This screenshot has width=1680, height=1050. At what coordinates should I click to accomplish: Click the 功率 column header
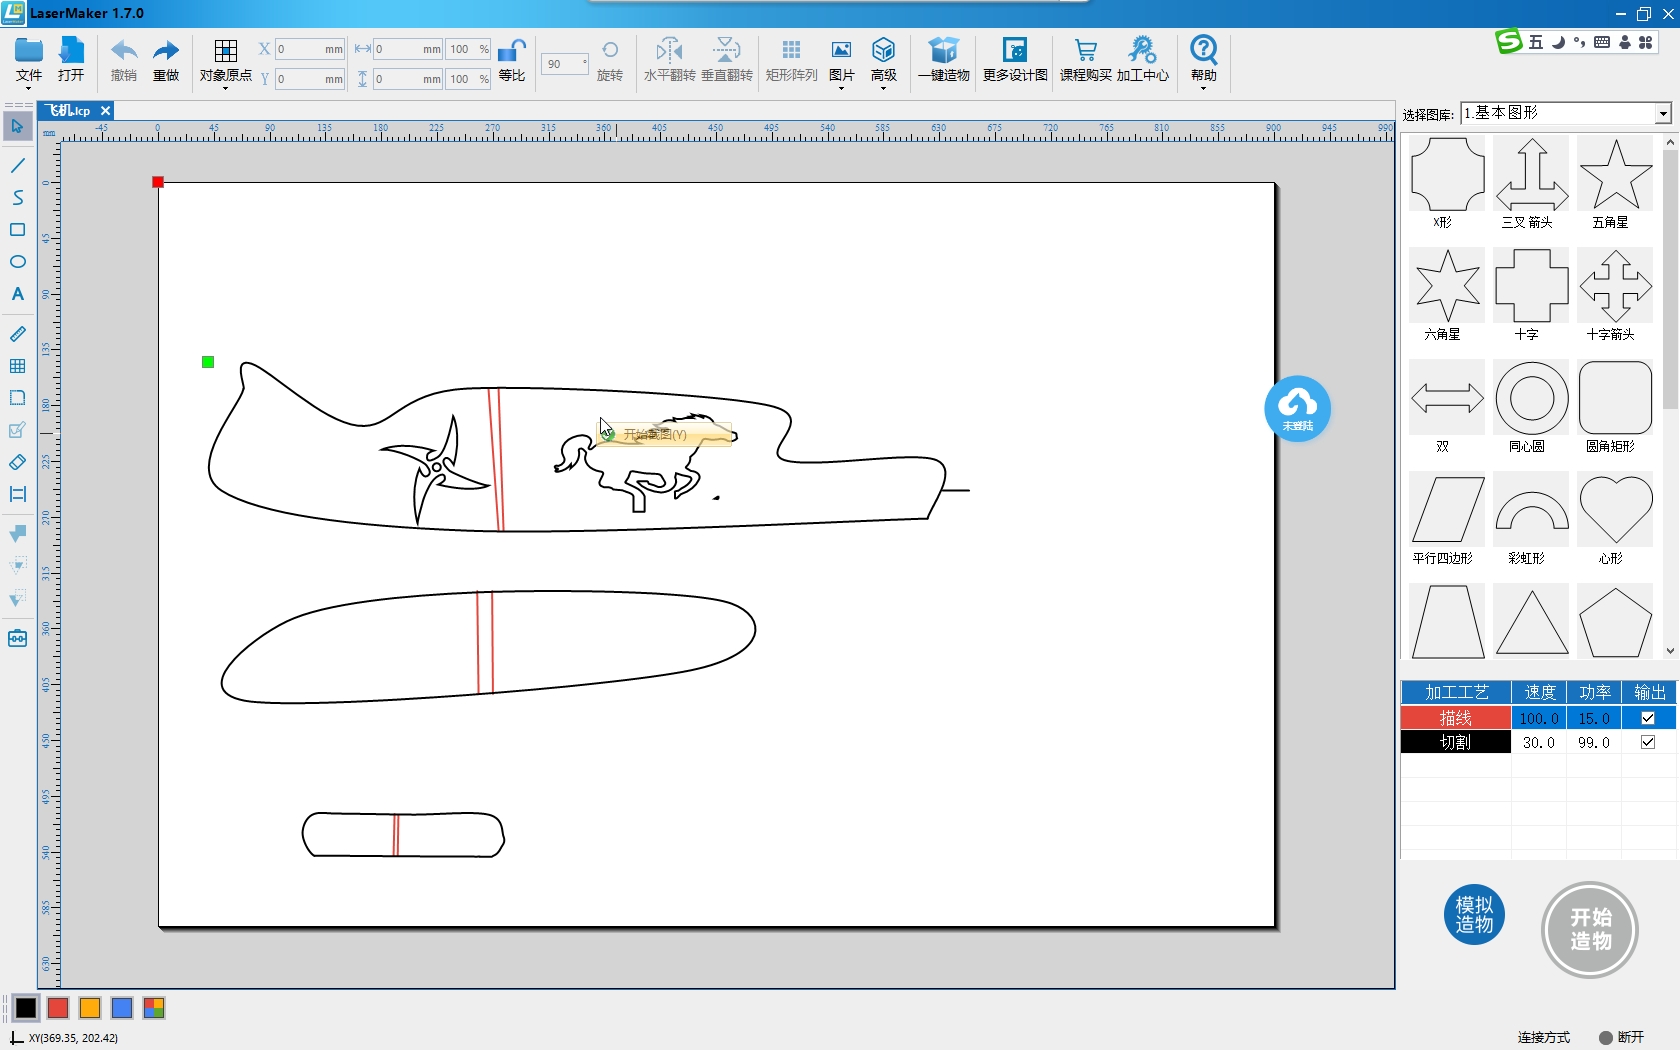[1594, 692]
